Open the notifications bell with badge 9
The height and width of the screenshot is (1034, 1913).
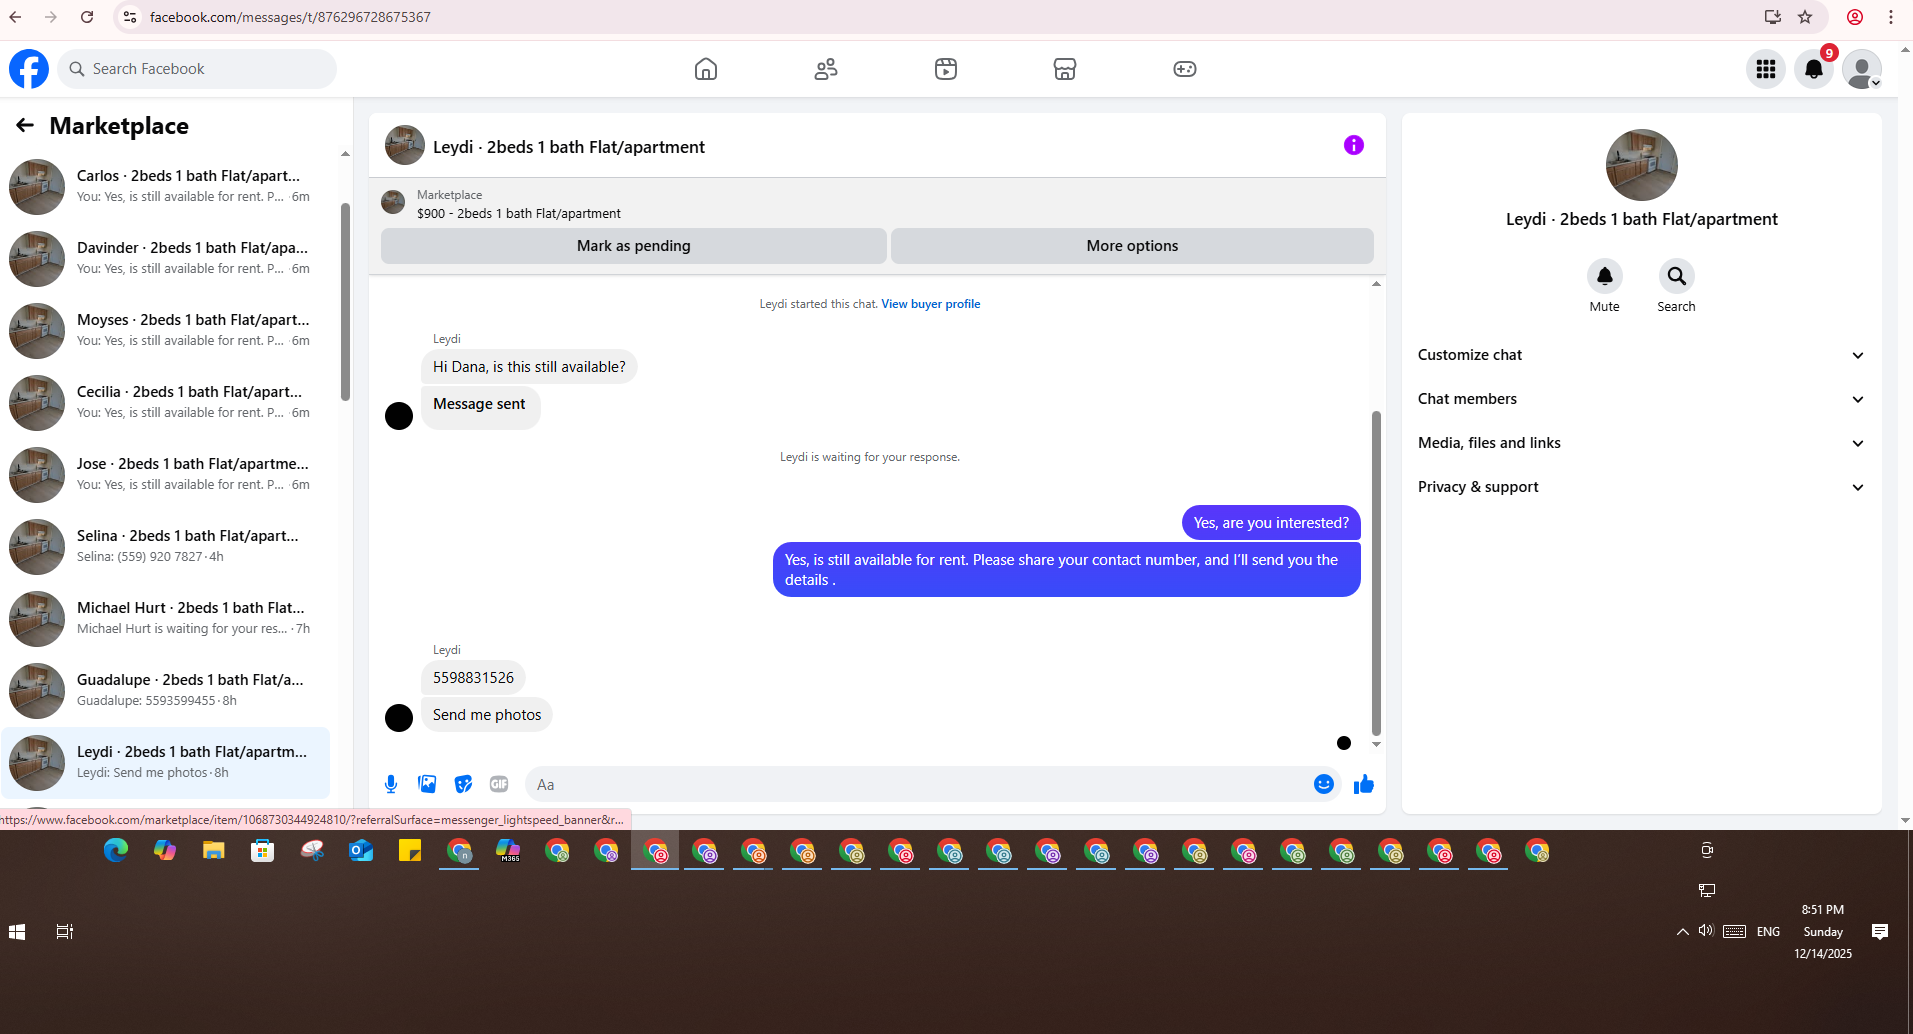point(1814,69)
